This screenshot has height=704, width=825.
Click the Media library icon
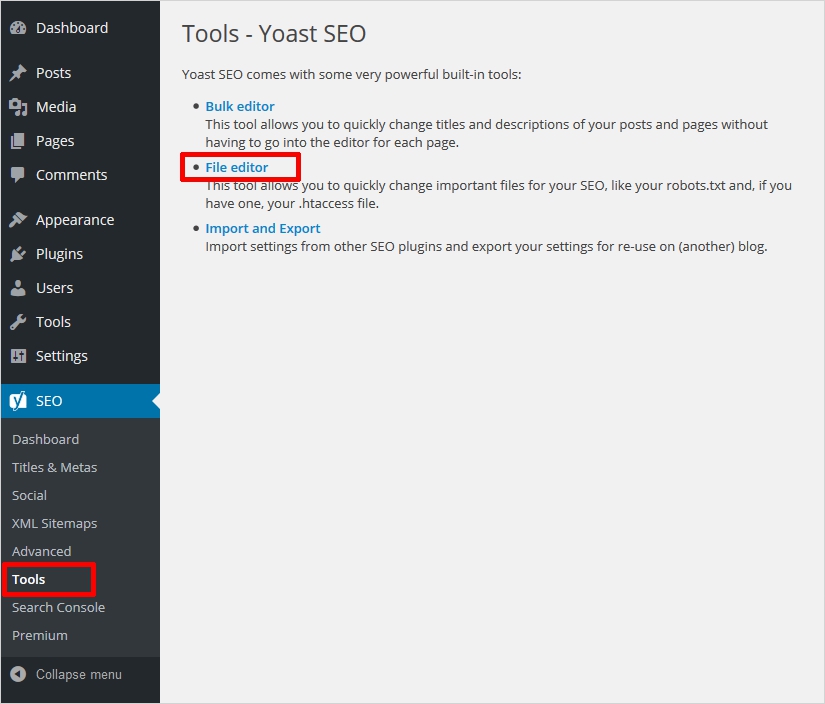(18, 107)
